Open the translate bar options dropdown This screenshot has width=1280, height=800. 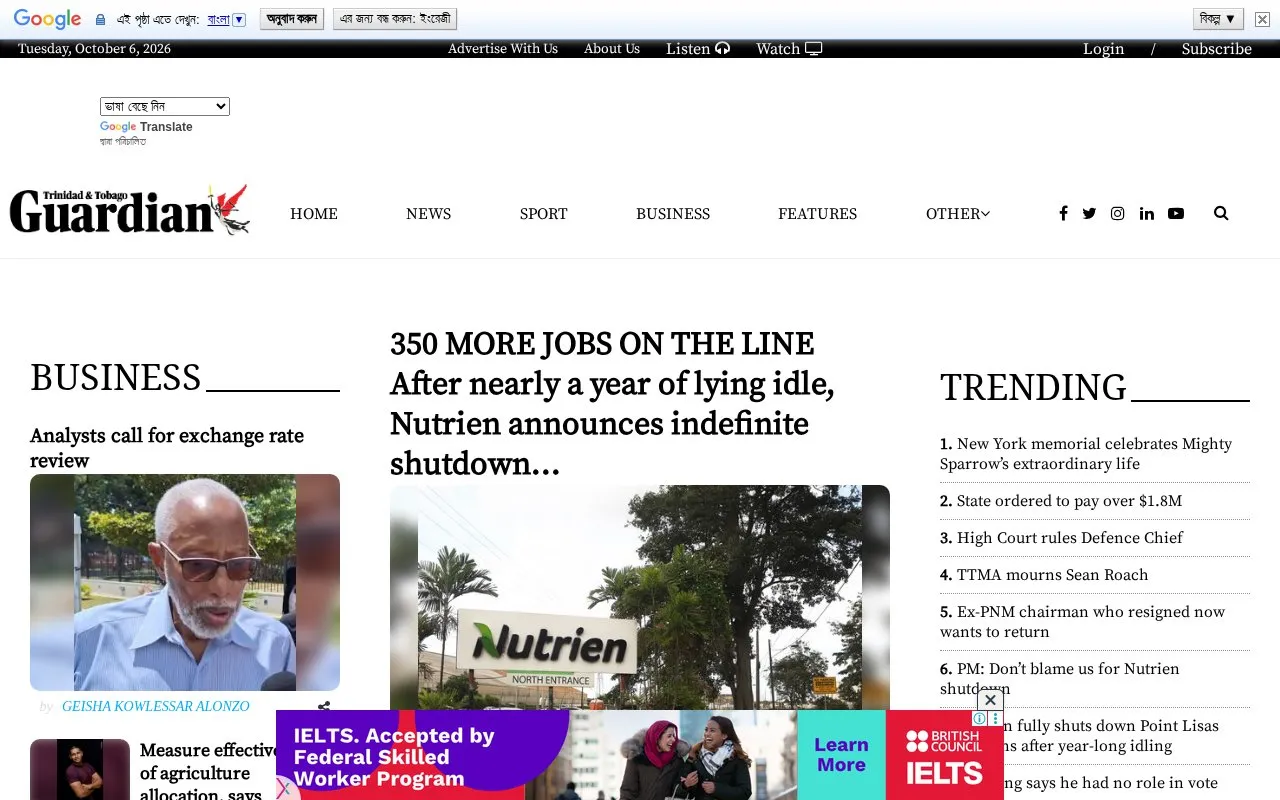coord(1218,19)
